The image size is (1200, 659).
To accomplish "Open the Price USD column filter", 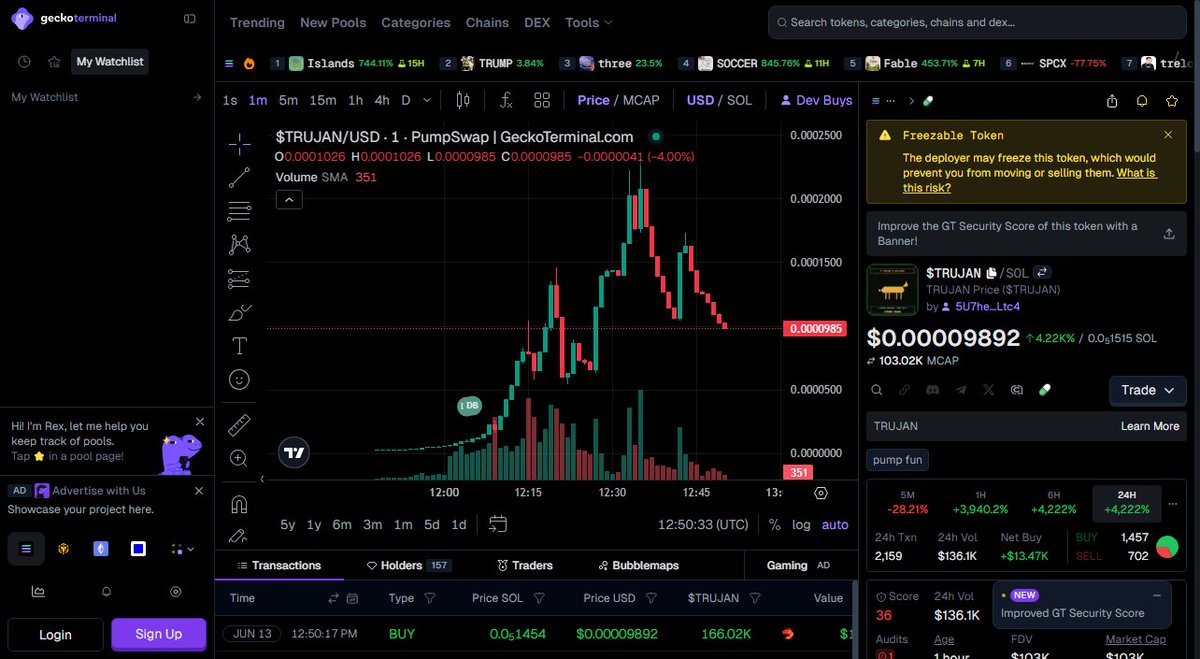I will coord(651,598).
